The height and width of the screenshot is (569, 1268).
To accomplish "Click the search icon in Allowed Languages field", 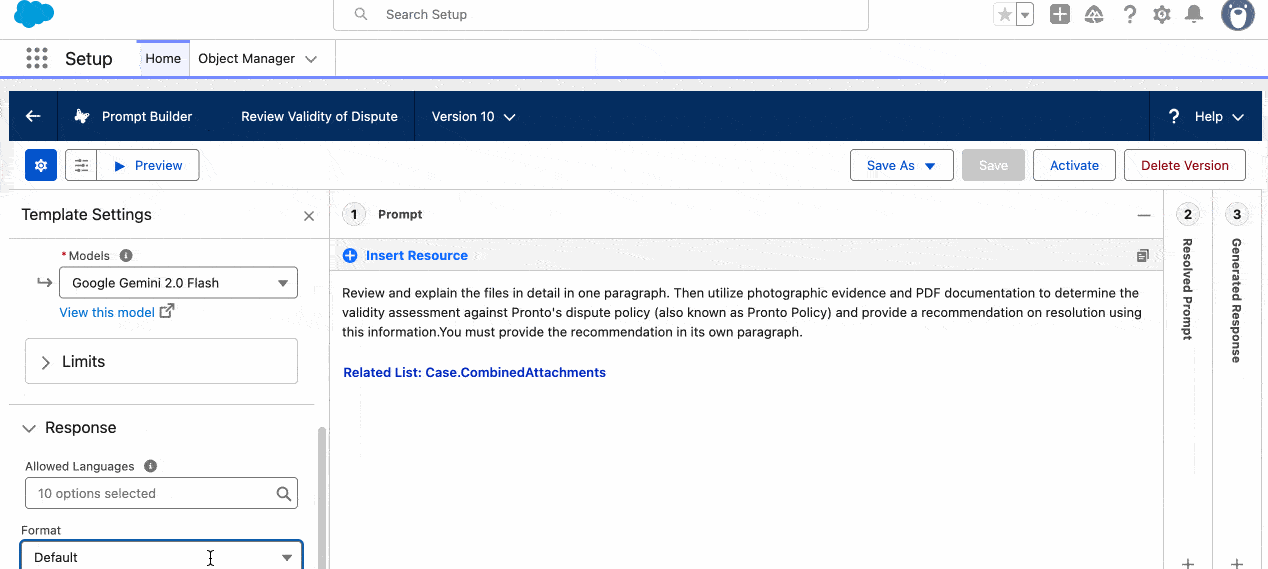I will click(284, 493).
